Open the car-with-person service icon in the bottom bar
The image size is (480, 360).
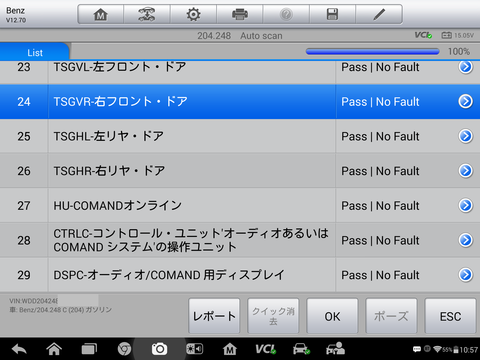click(x=335, y=349)
